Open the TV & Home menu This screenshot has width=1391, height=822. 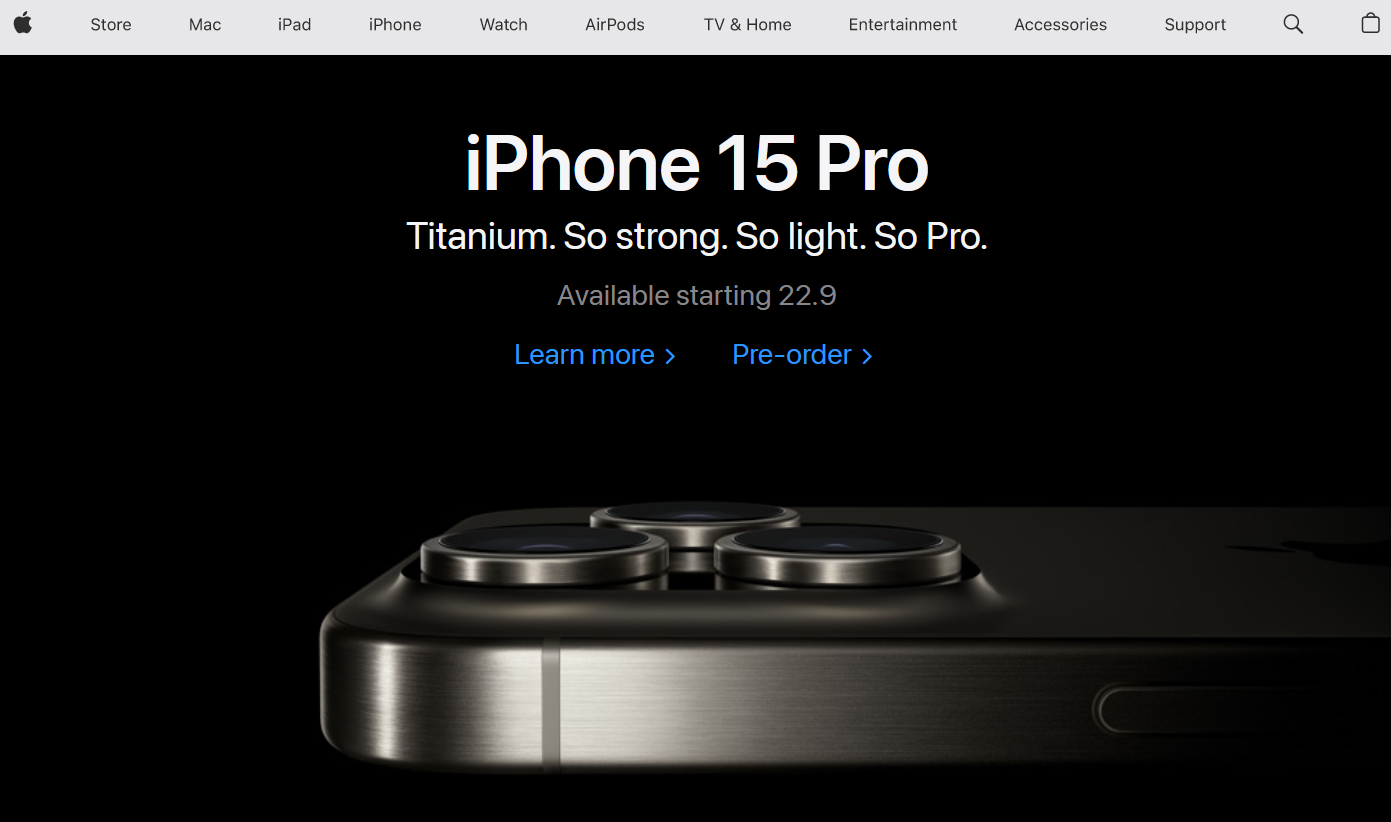747,24
